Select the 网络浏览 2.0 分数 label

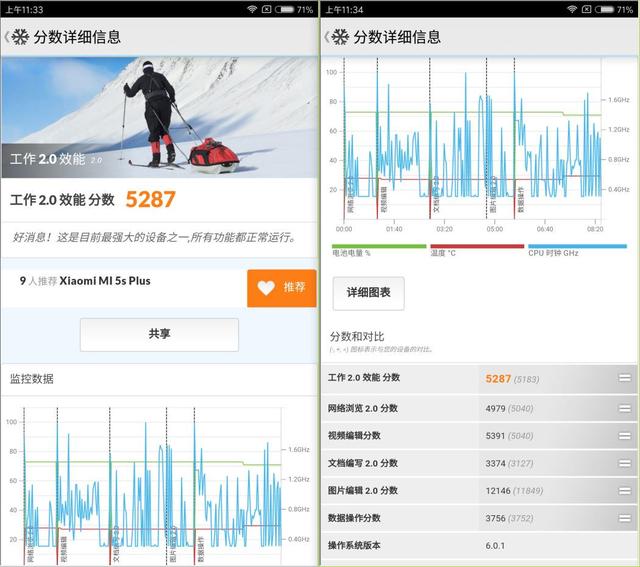[x=363, y=408]
